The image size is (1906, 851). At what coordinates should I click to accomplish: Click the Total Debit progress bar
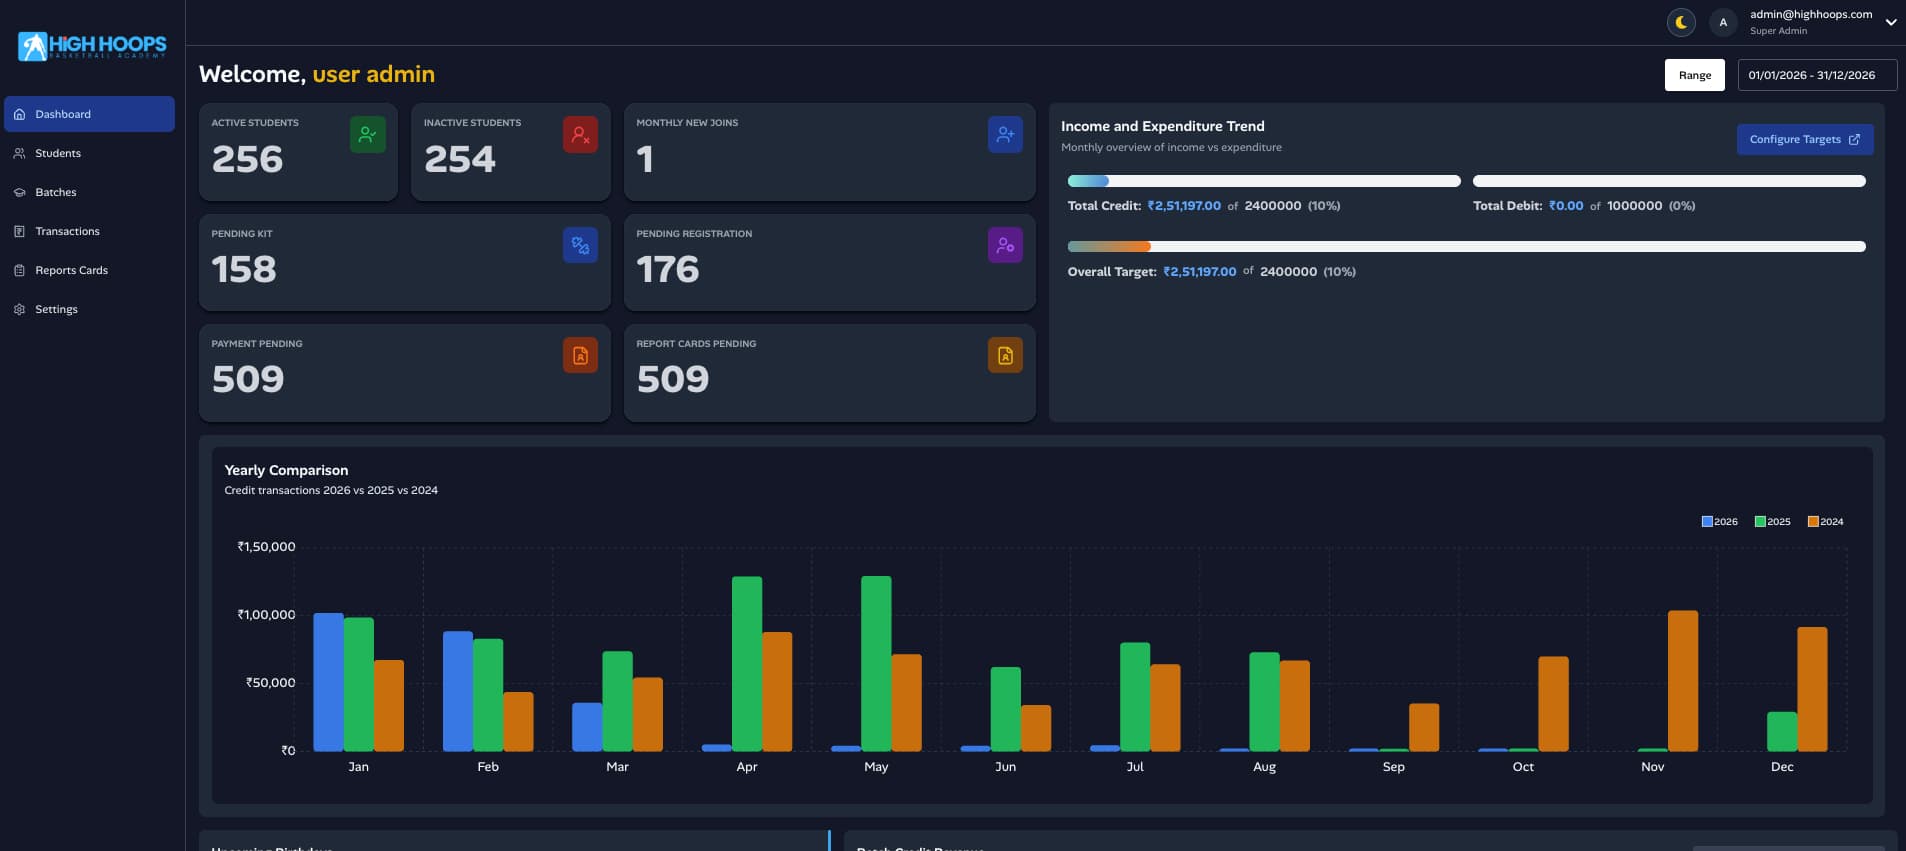click(x=1669, y=181)
